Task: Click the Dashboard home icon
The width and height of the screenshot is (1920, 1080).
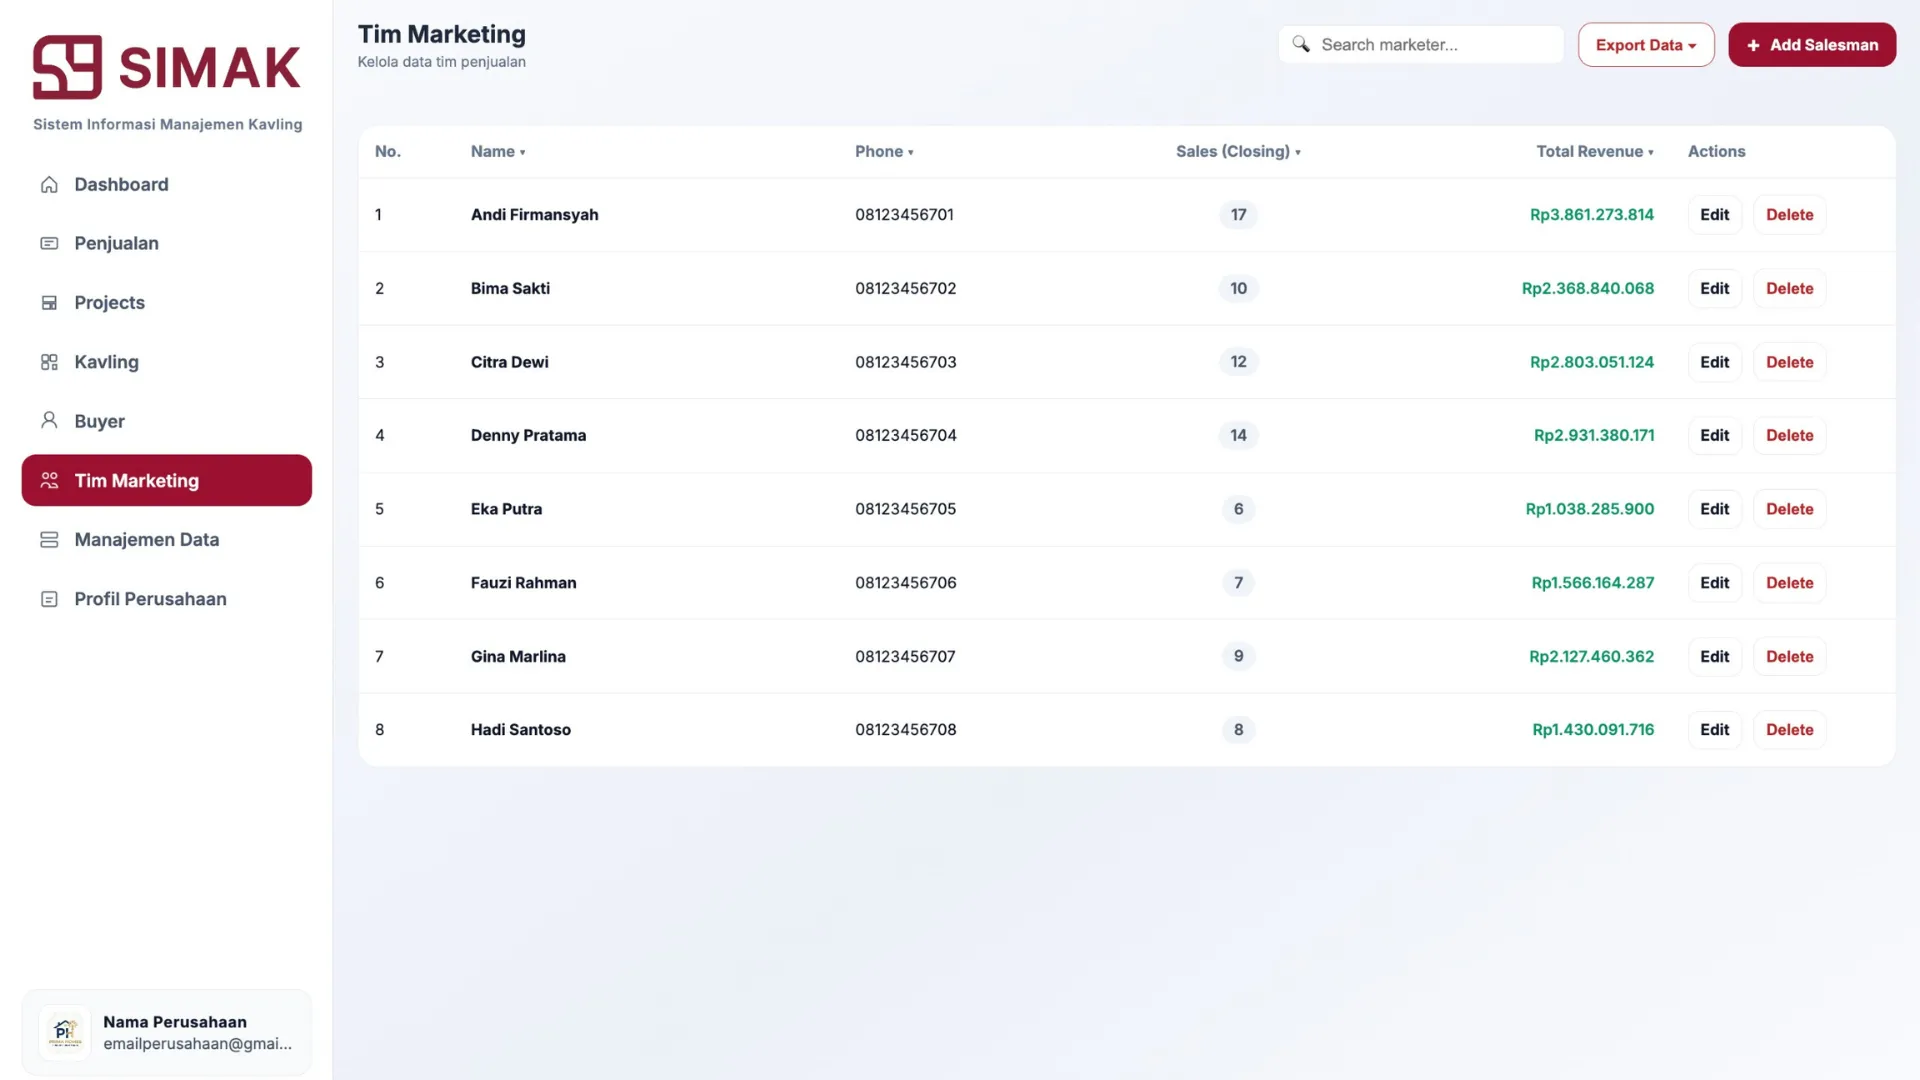Action: [49, 185]
